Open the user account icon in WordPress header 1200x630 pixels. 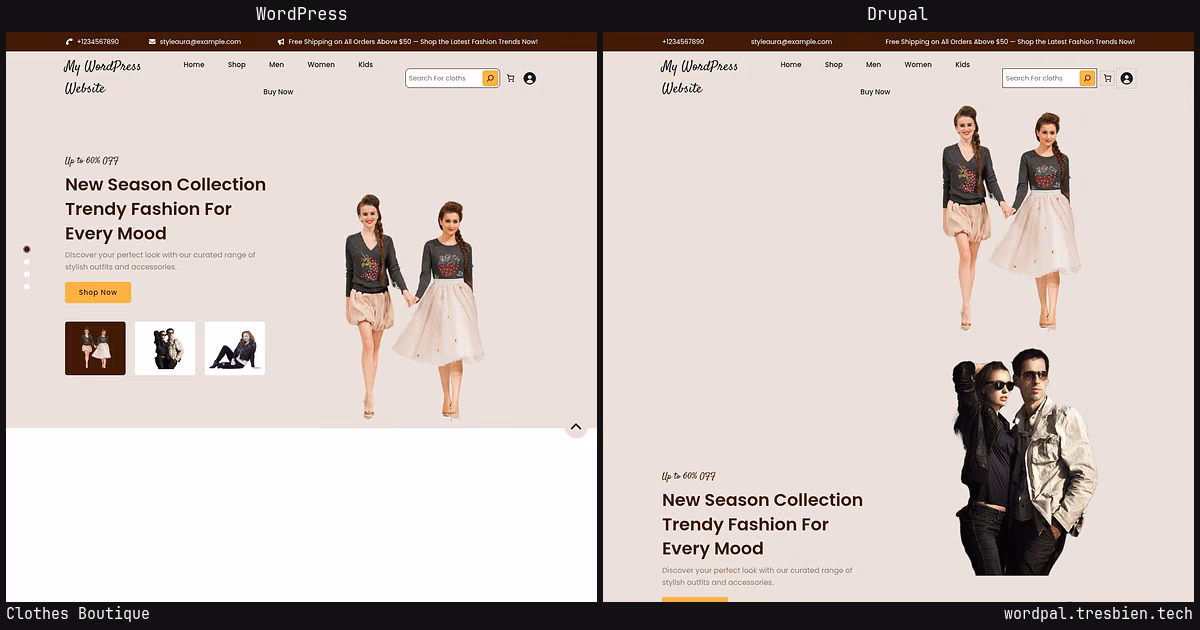click(x=530, y=78)
